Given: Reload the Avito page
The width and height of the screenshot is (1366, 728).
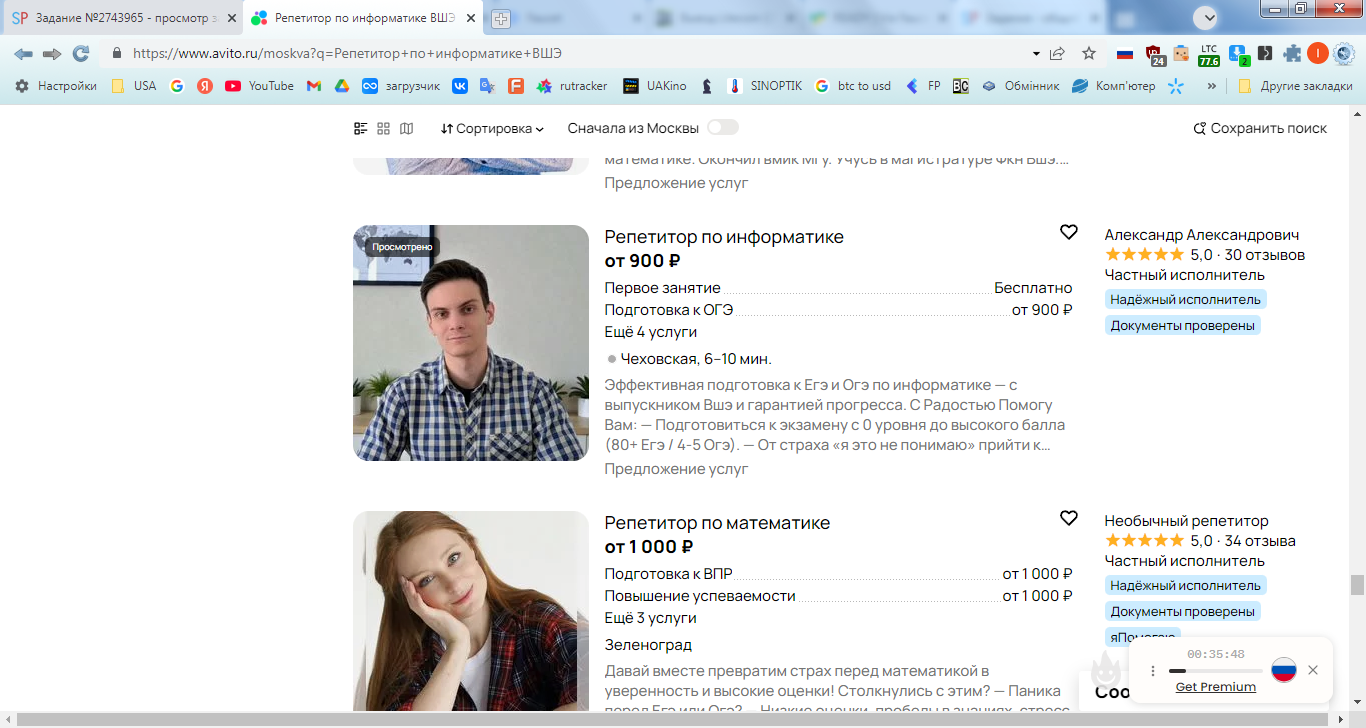Looking at the screenshot, I should point(81,54).
